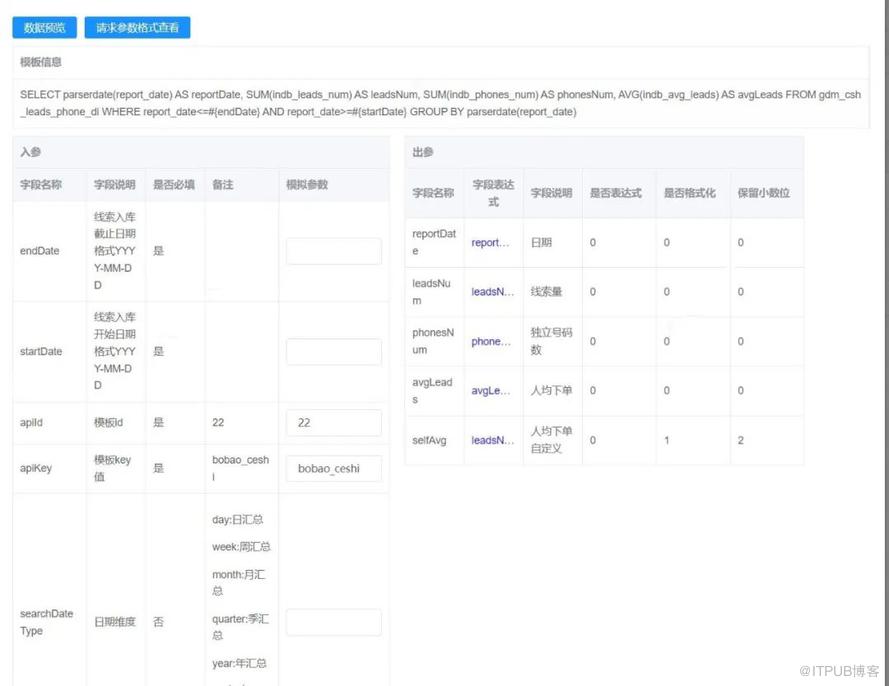Focus the endDate 模拟参数 input field
This screenshot has height=686, width=889.
pos(333,251)
